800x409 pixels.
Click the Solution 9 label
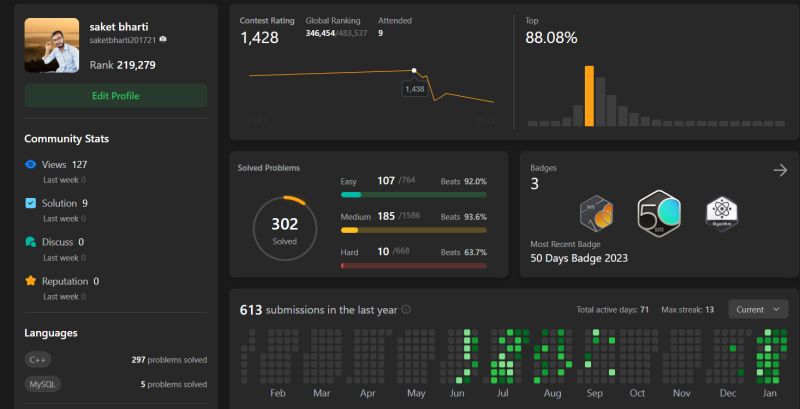65,203
